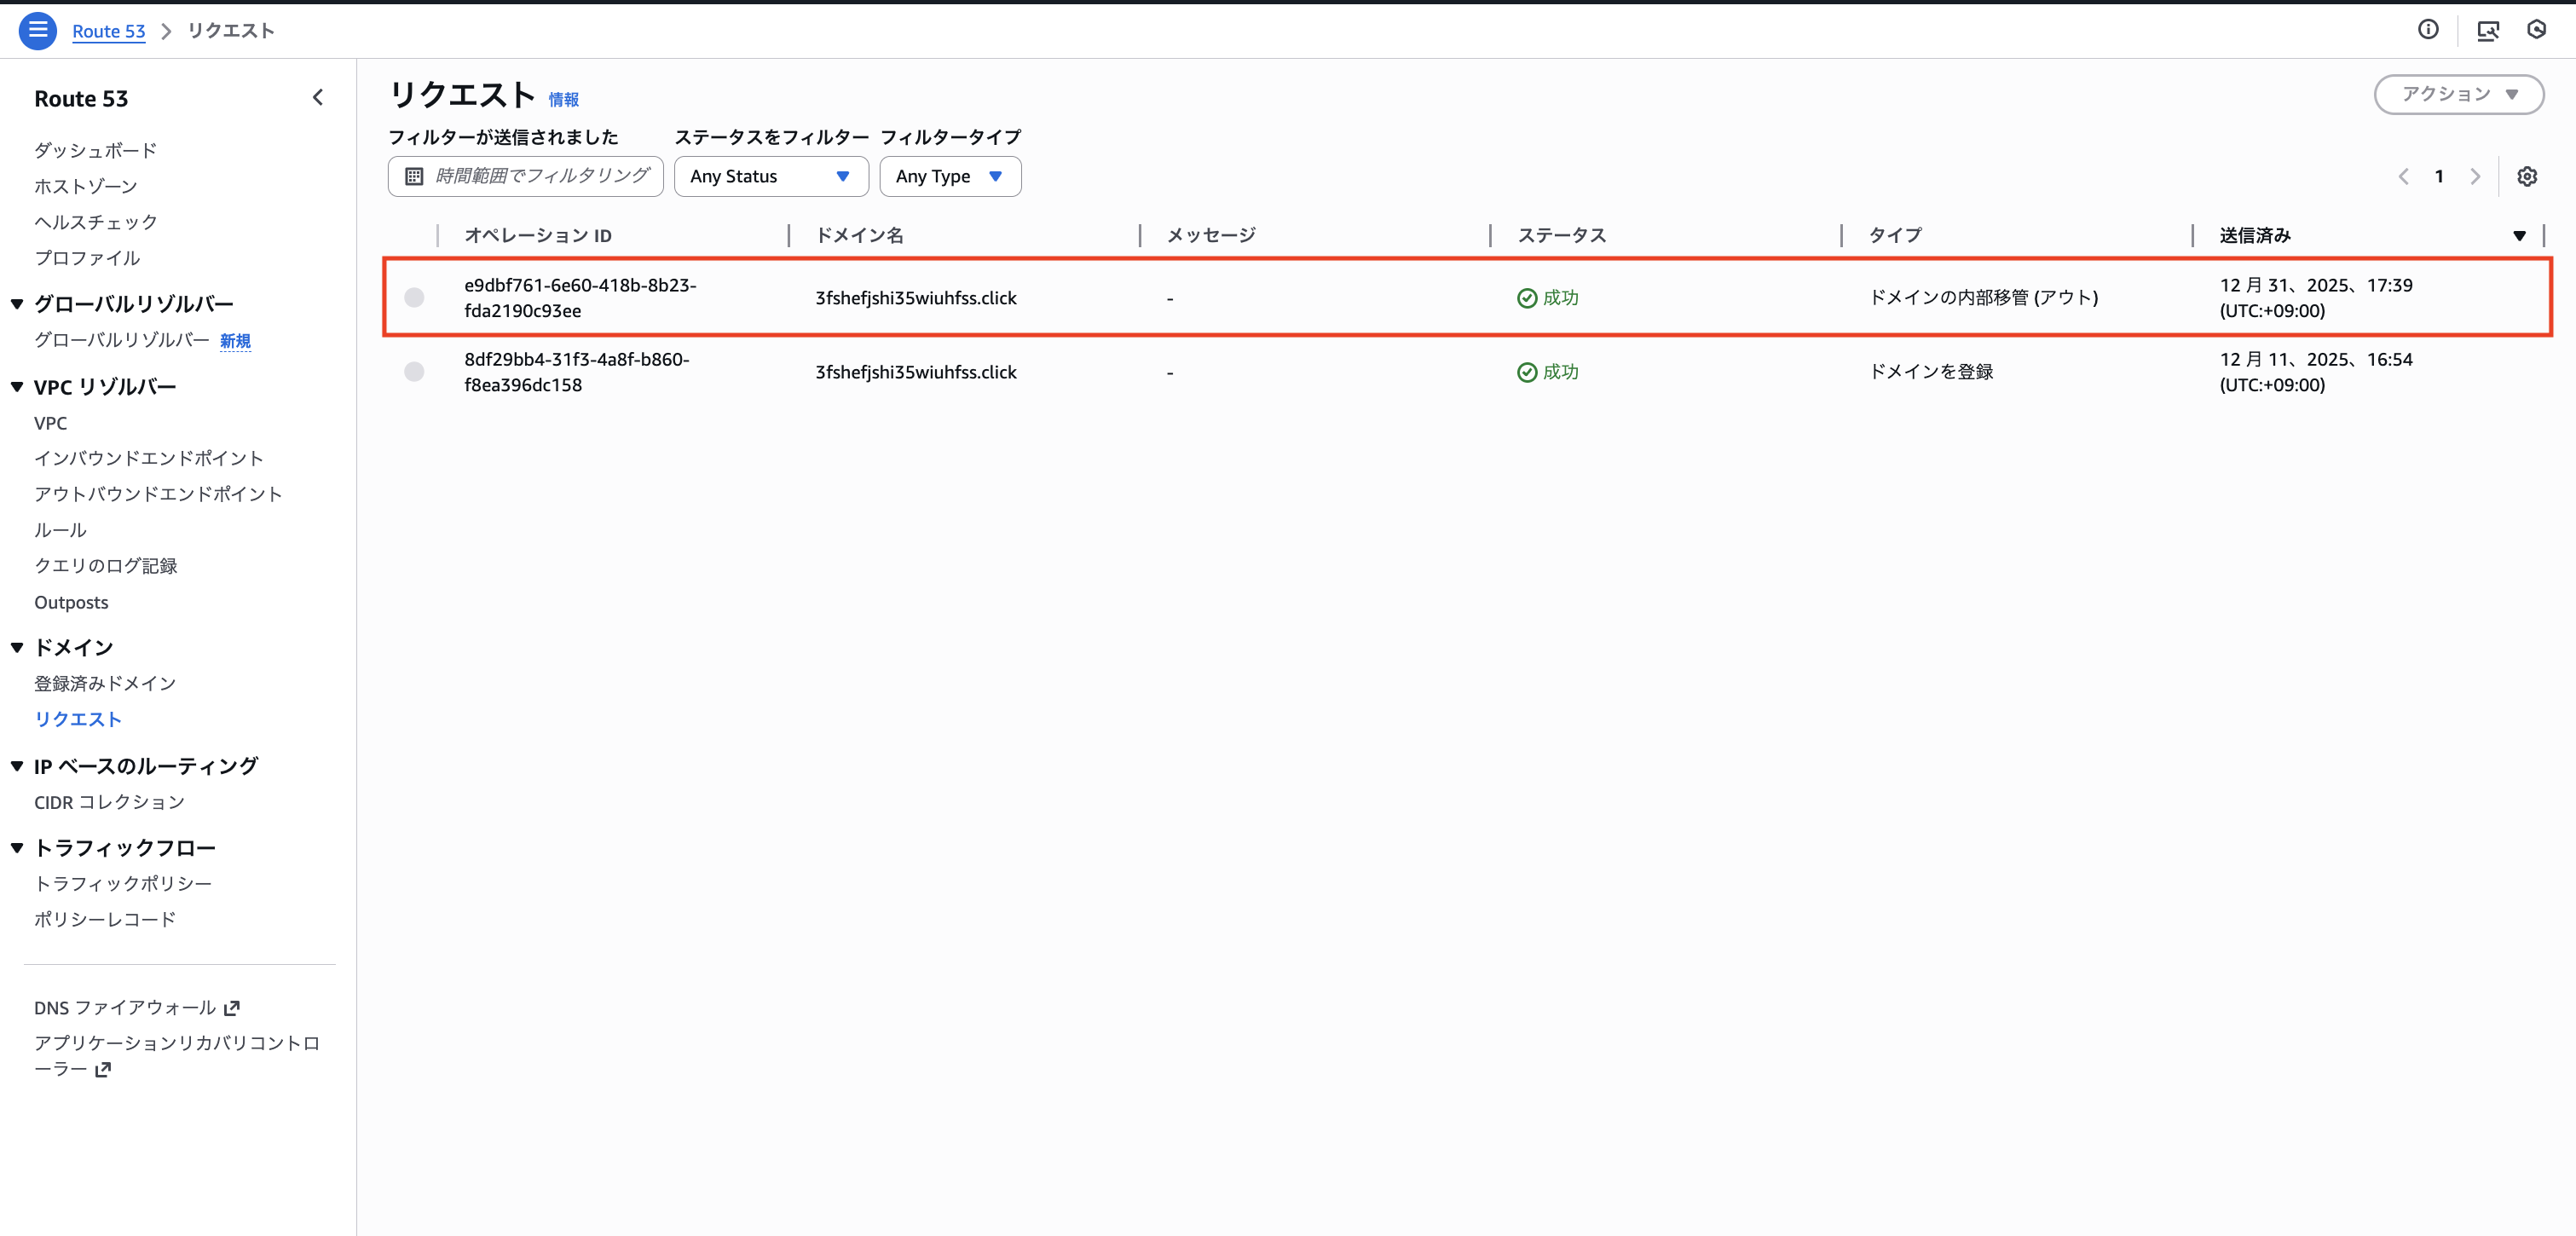Open the アクション button menu

(2459, 94)
